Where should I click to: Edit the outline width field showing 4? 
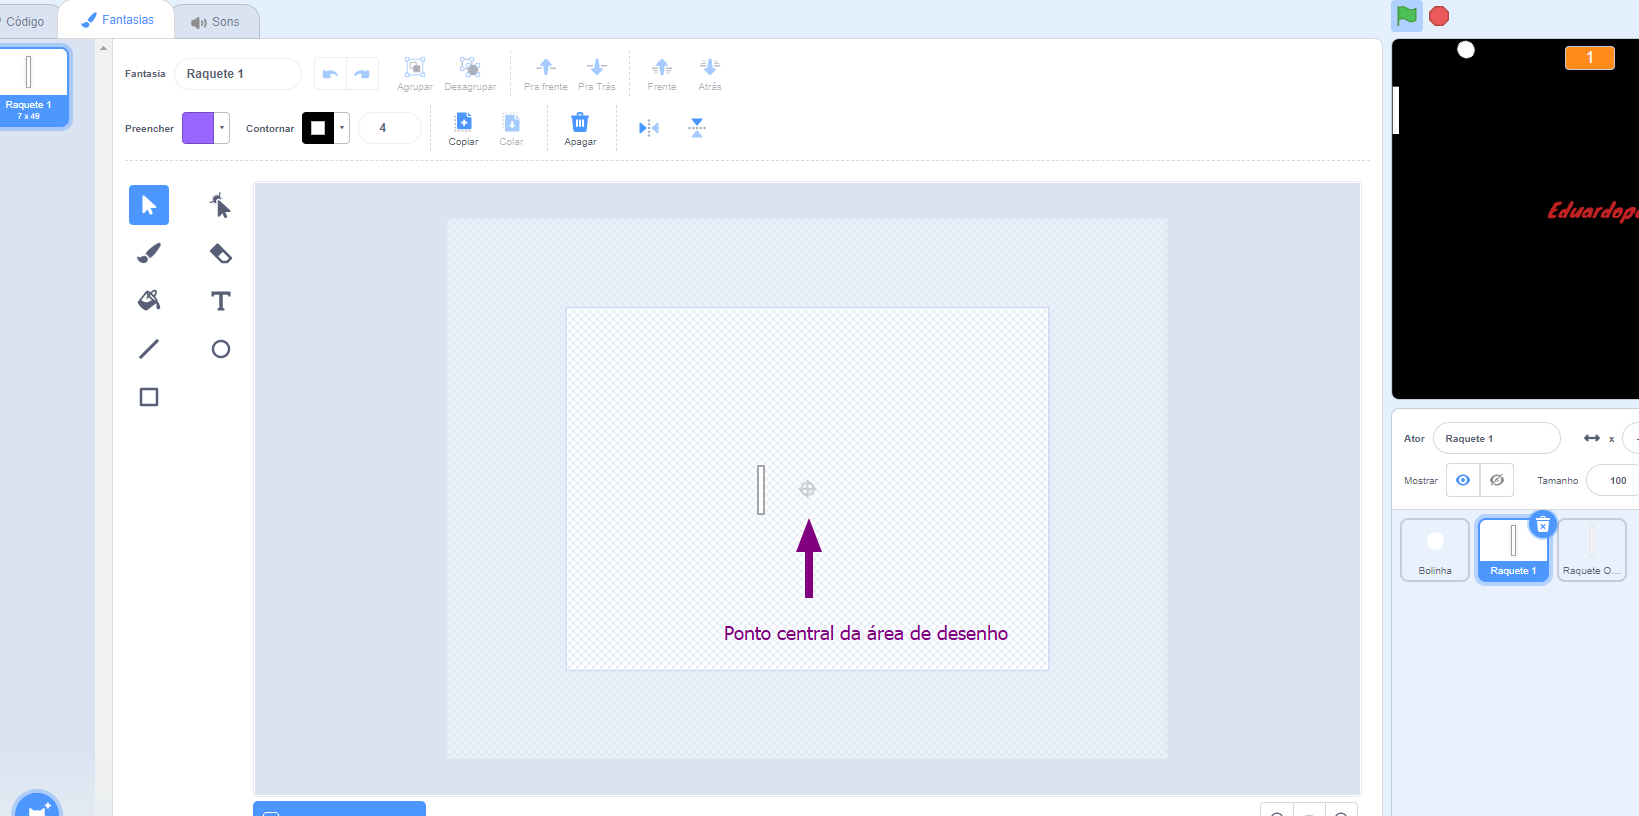click(x=390, y=128)
